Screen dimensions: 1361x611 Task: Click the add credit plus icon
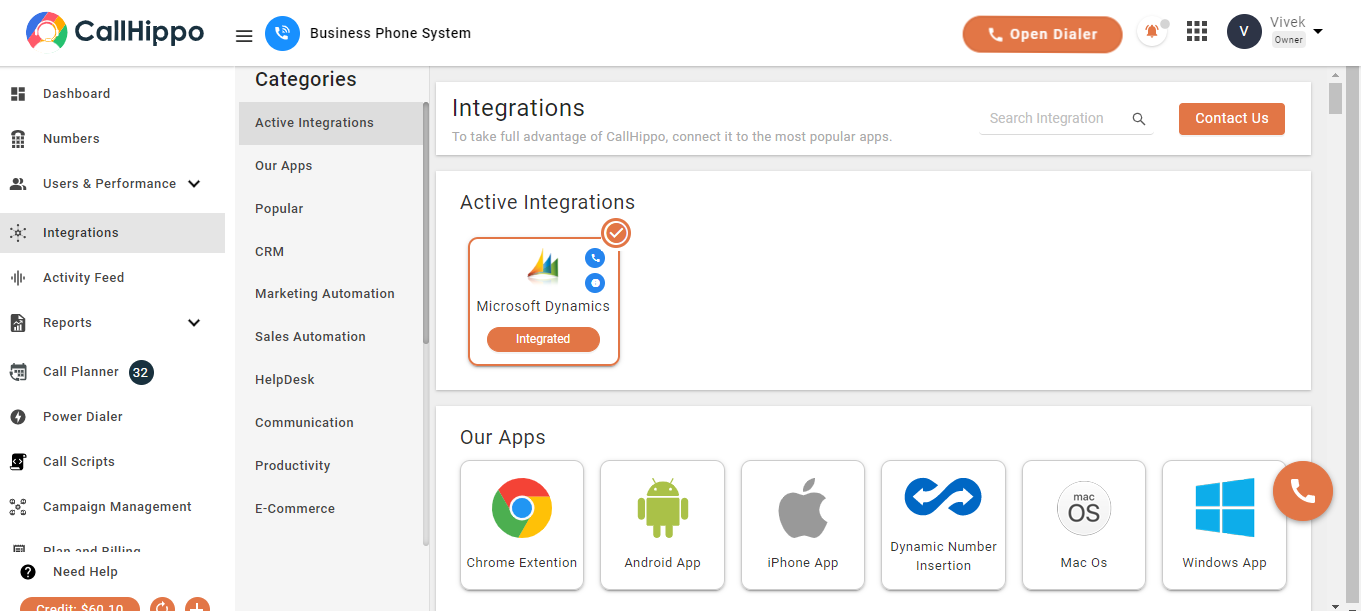click(x=198, y=604)
